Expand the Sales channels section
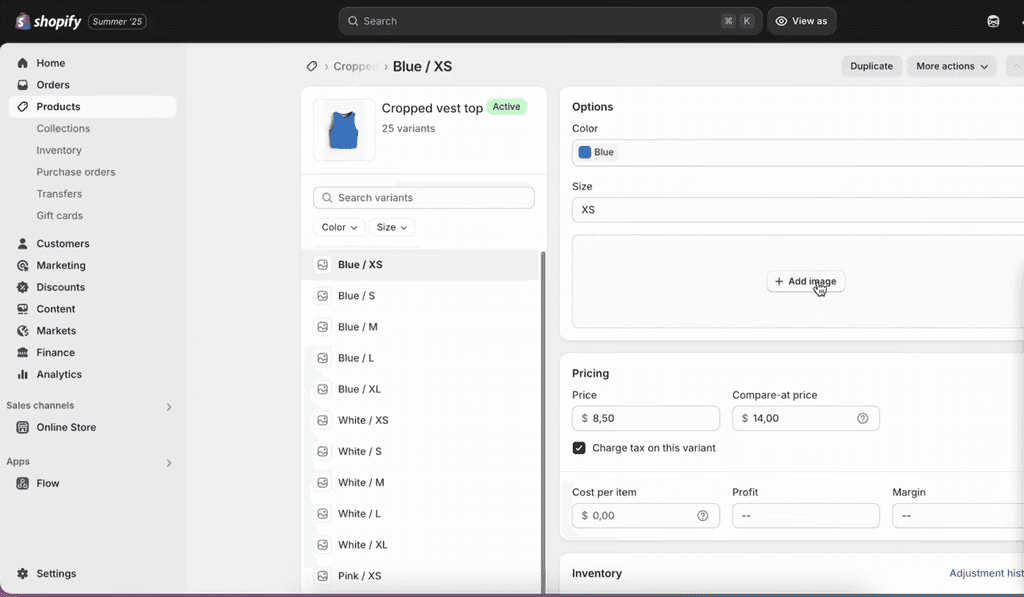This screenshot has height=597, width=1024. [x=169, y=407]
